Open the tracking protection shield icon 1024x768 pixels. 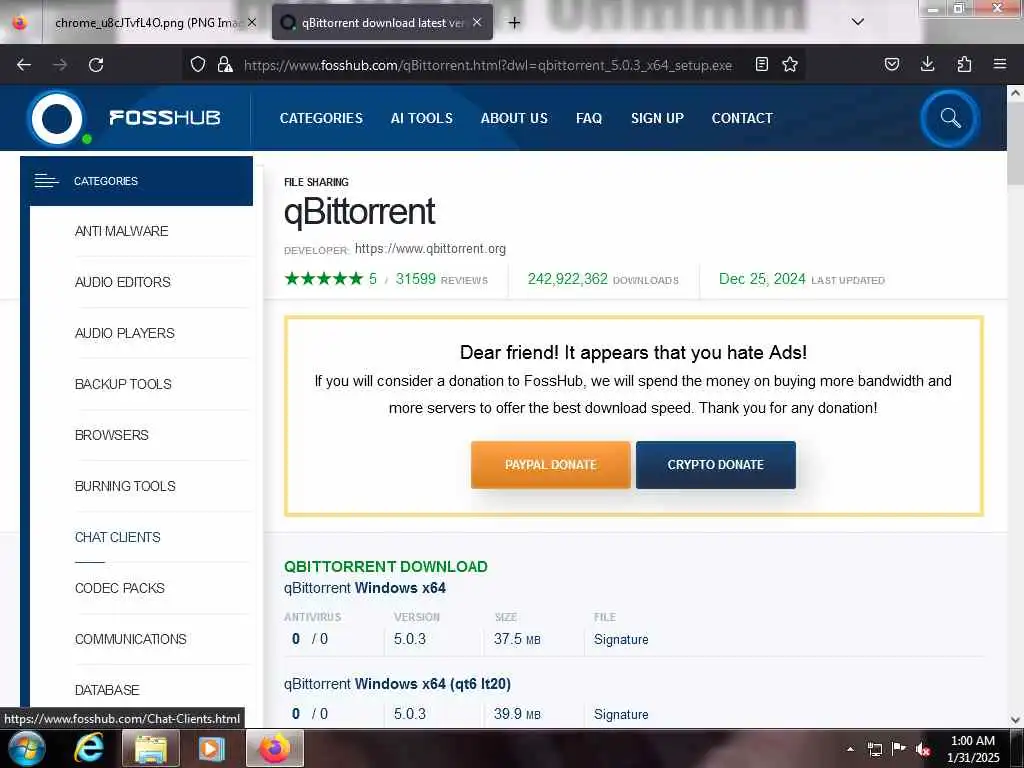pyautogui.click(x=198, y=64)
